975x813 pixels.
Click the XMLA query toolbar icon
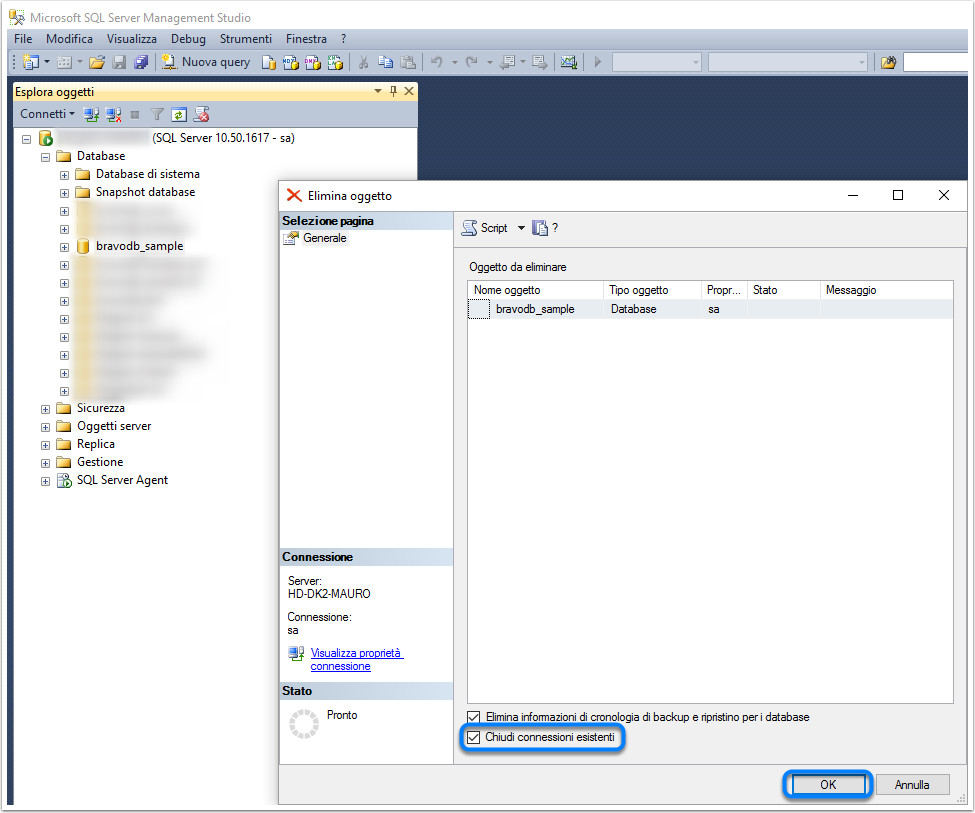(x=335, y=62)
